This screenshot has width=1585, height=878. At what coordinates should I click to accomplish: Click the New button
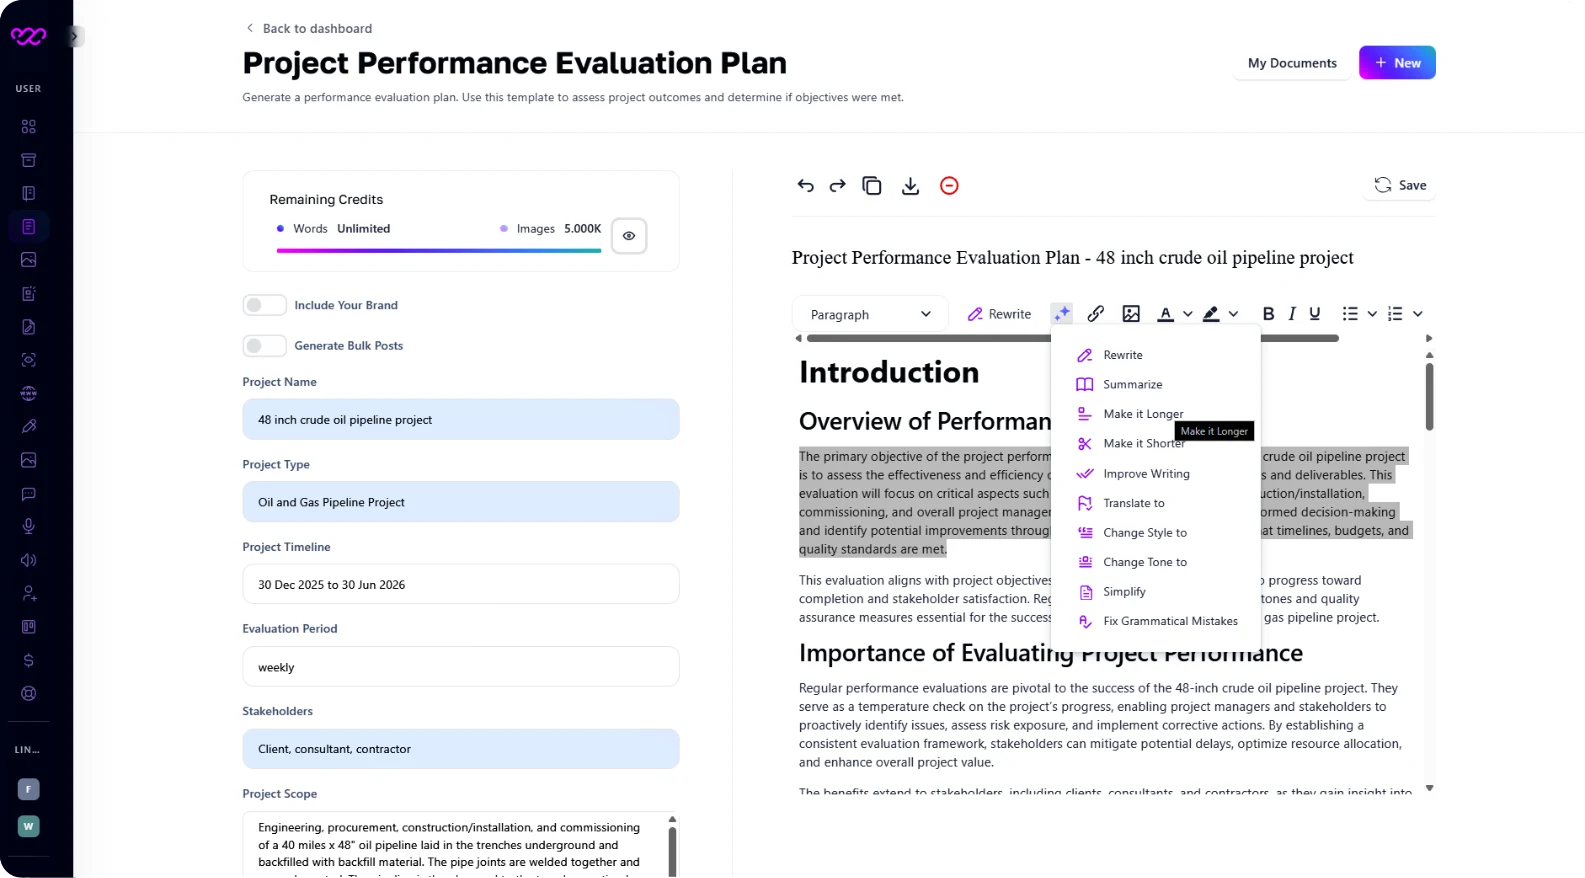coord(1397,63)
